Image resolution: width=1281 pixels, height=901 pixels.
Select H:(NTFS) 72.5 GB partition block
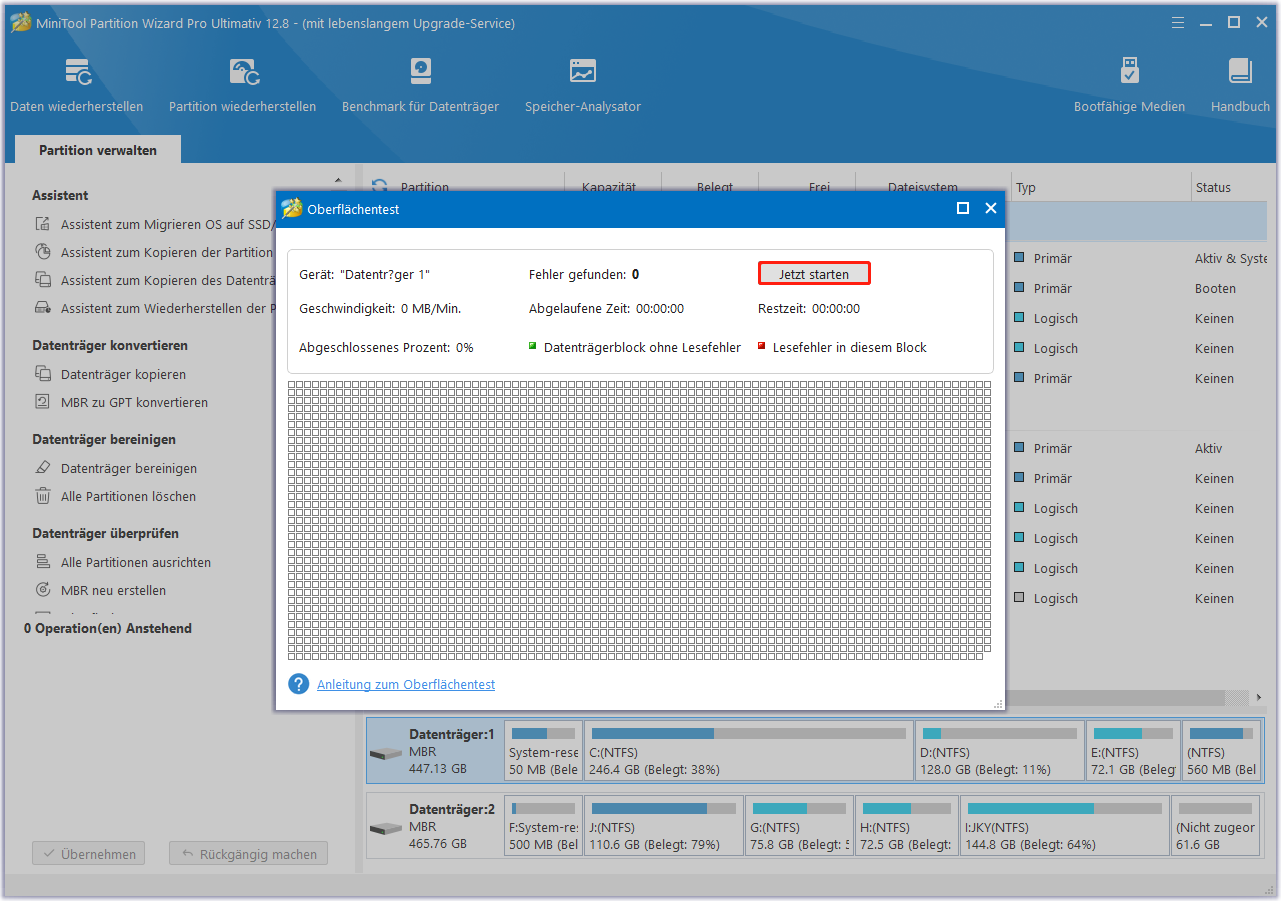click(907, 827)
